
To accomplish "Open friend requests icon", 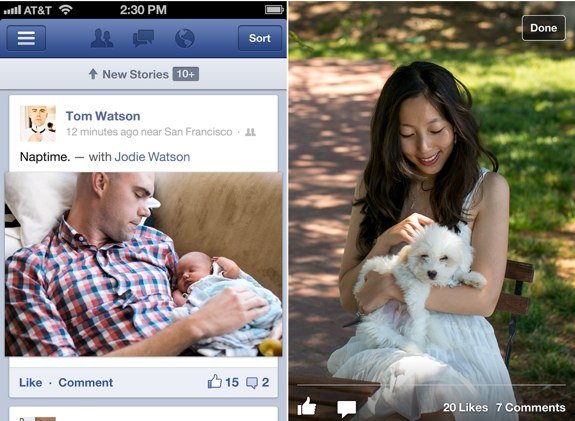I will point(102,38).
